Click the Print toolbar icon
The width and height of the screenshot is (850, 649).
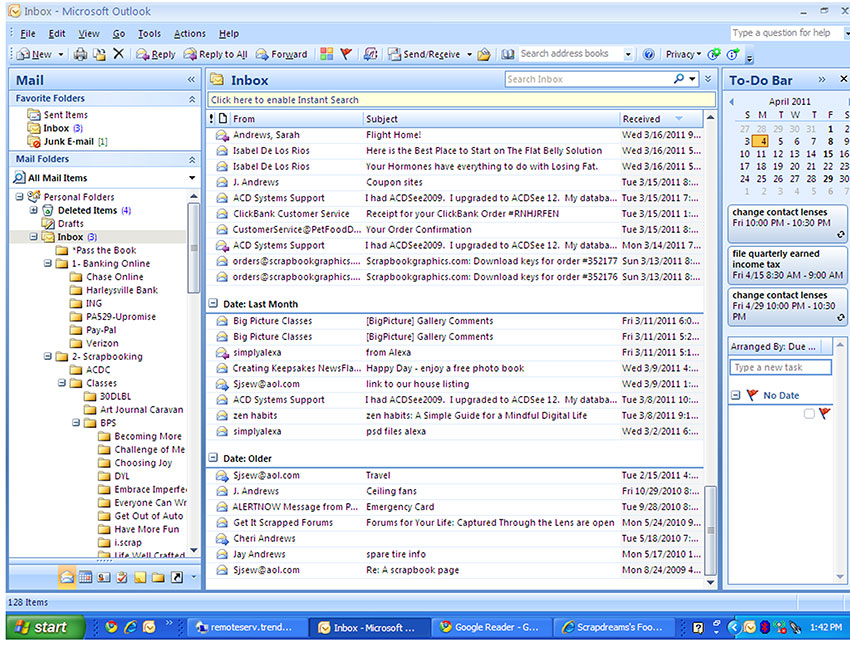80,54
